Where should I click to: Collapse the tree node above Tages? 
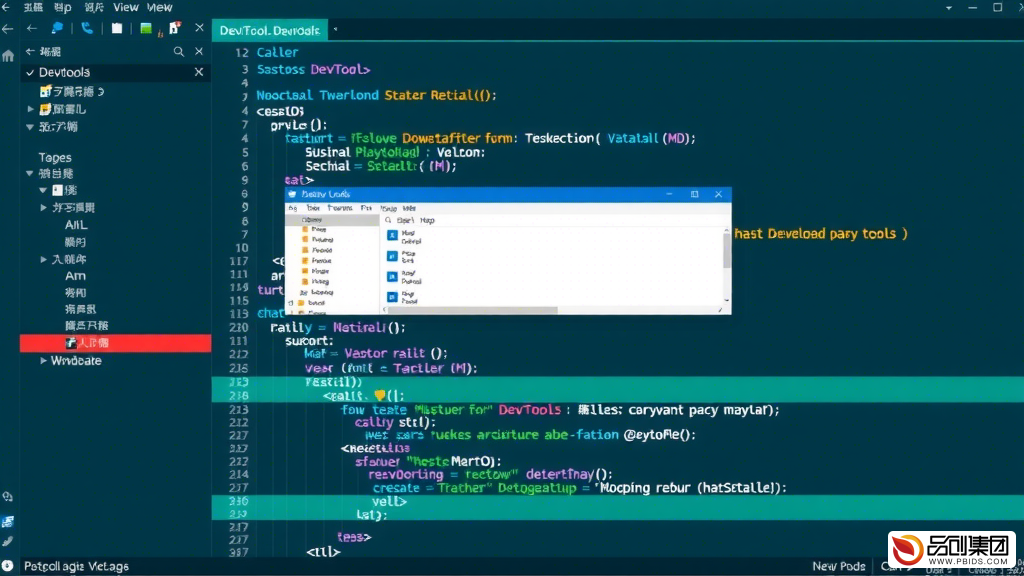[x=30, y=127]
